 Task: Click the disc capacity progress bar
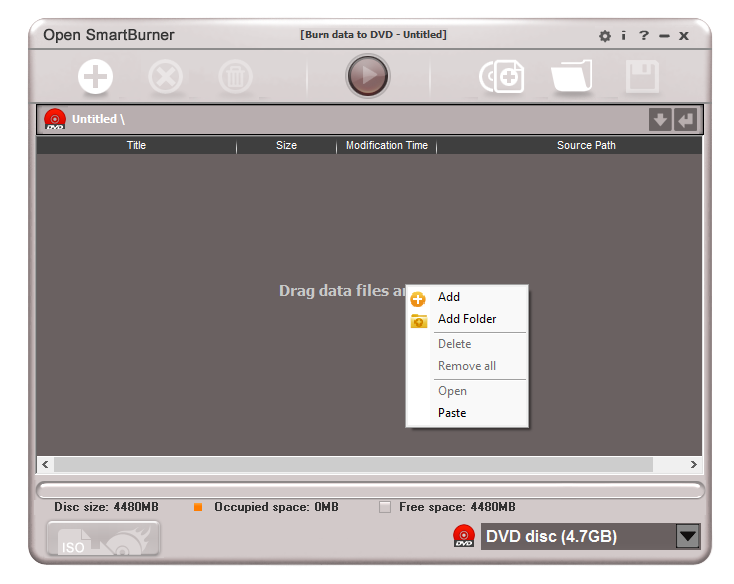(x=370, y=490)
